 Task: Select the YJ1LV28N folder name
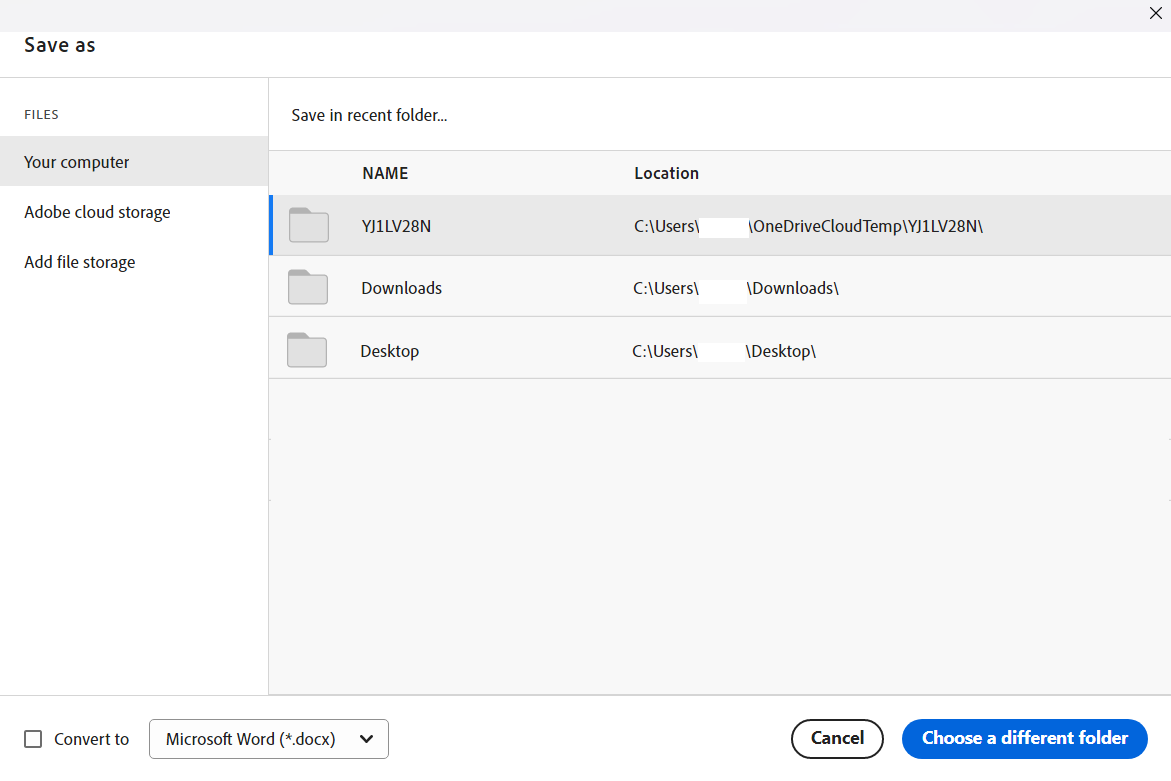tap(396, 226)
